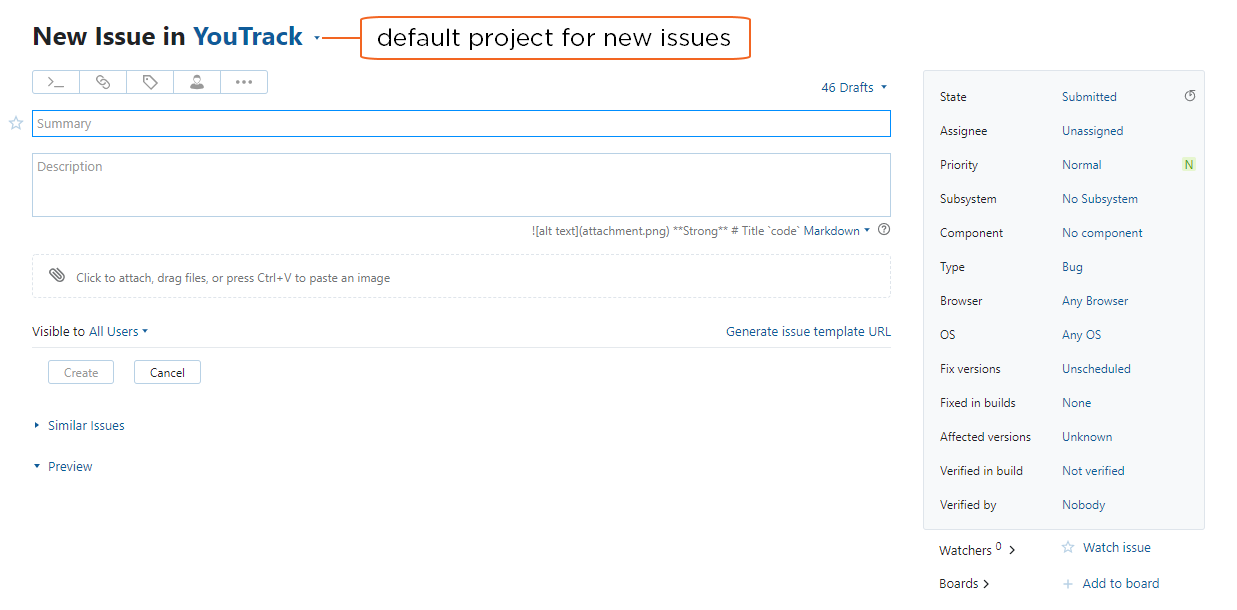Toggle the Watch issue star
The width and height of the screenshot is (1237, 610).
pyautogui.click(x=1068, y=547)
